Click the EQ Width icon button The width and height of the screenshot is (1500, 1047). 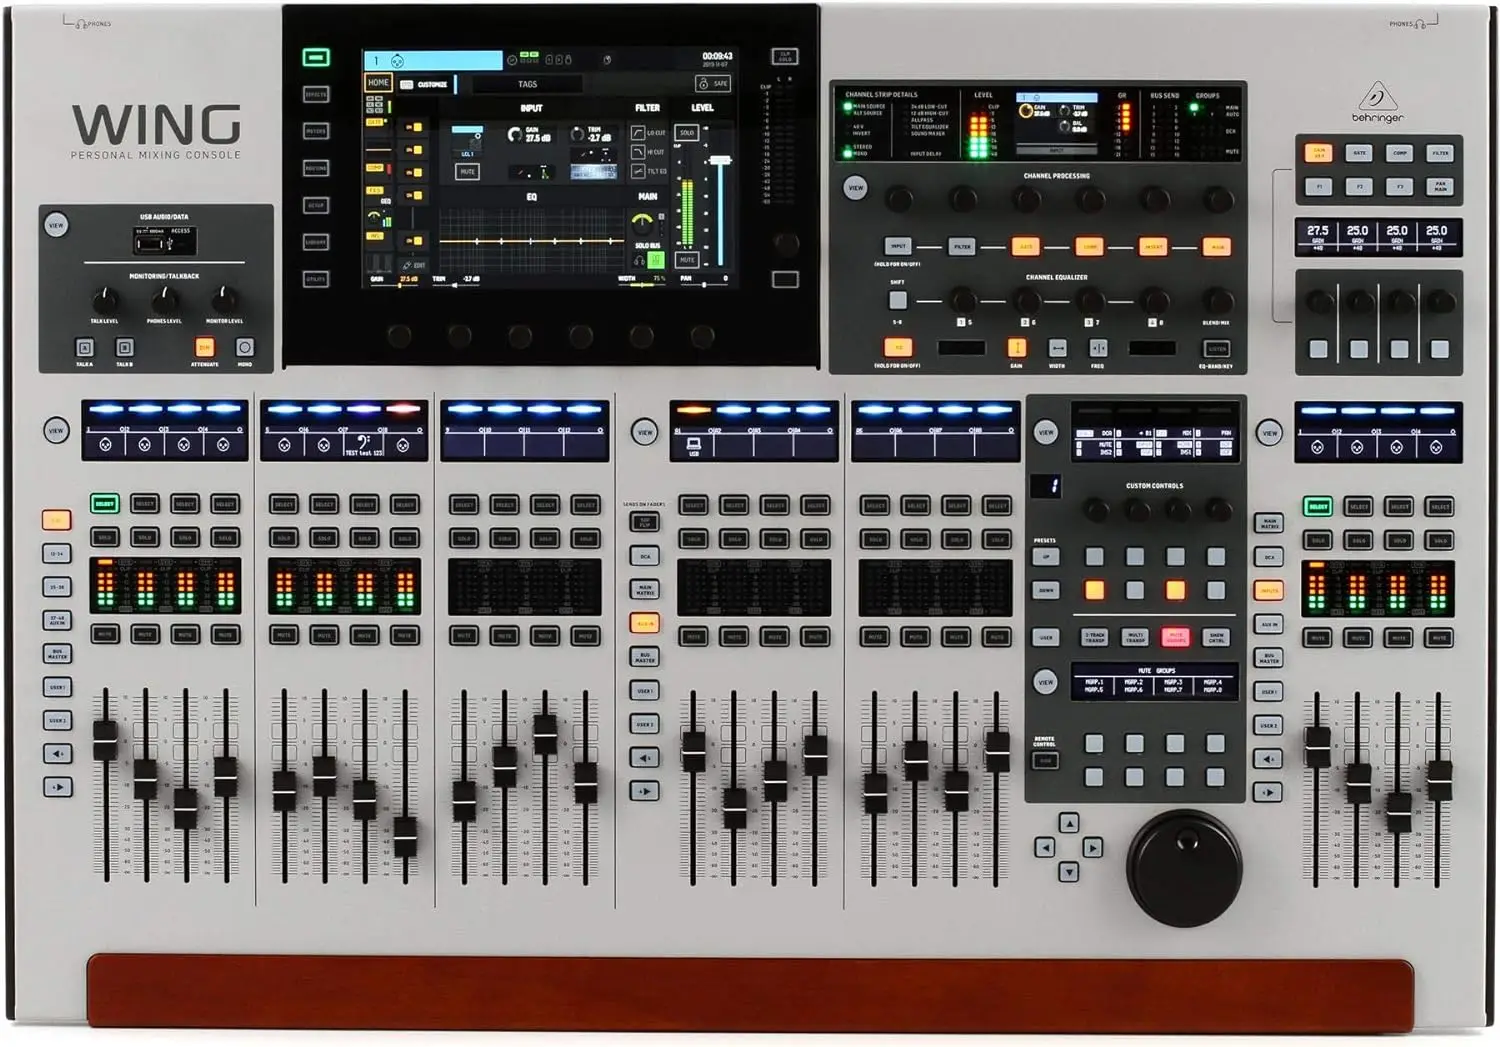pyautogui.click(x=1057, y=348)
